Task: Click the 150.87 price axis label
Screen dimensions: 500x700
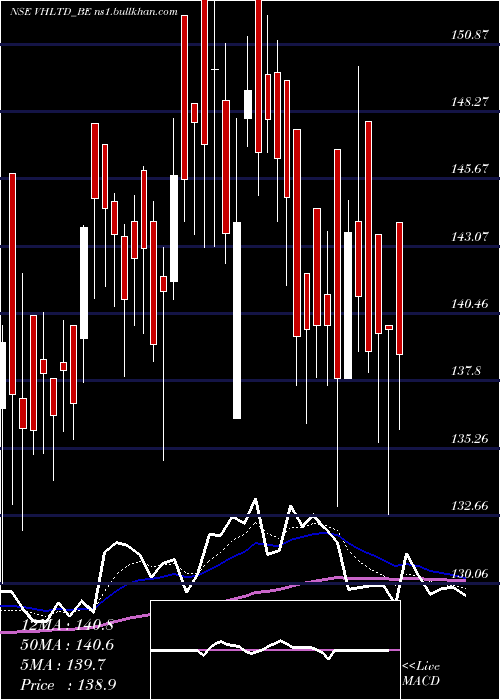Action: [469, 34]
